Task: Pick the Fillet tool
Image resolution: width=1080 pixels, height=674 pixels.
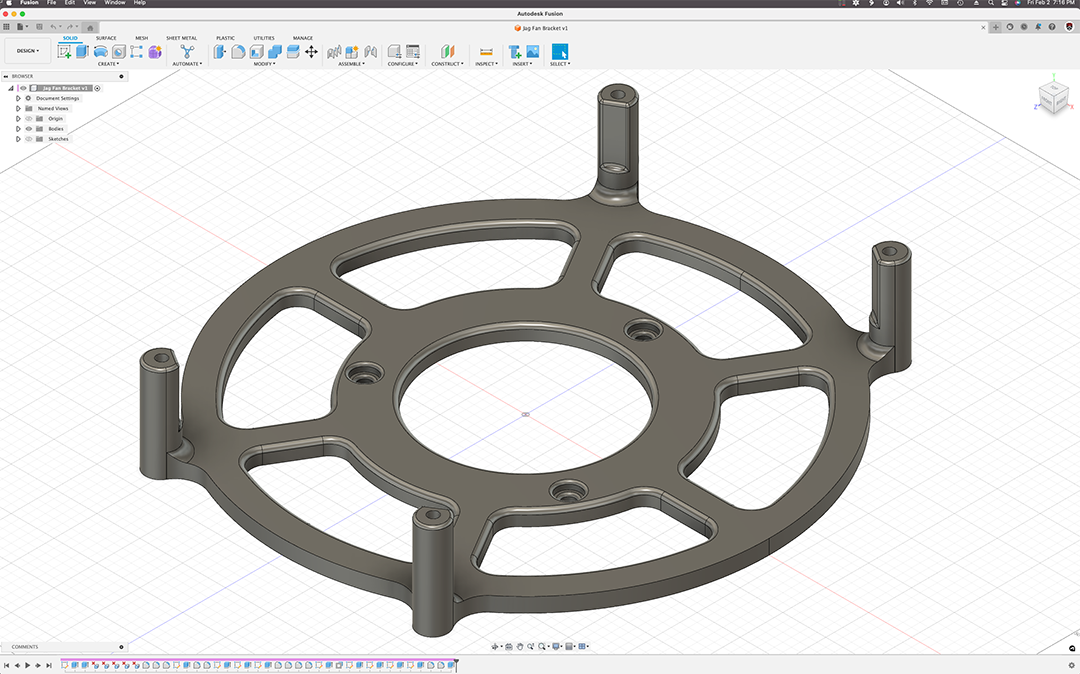Action: tap(238, 52)
